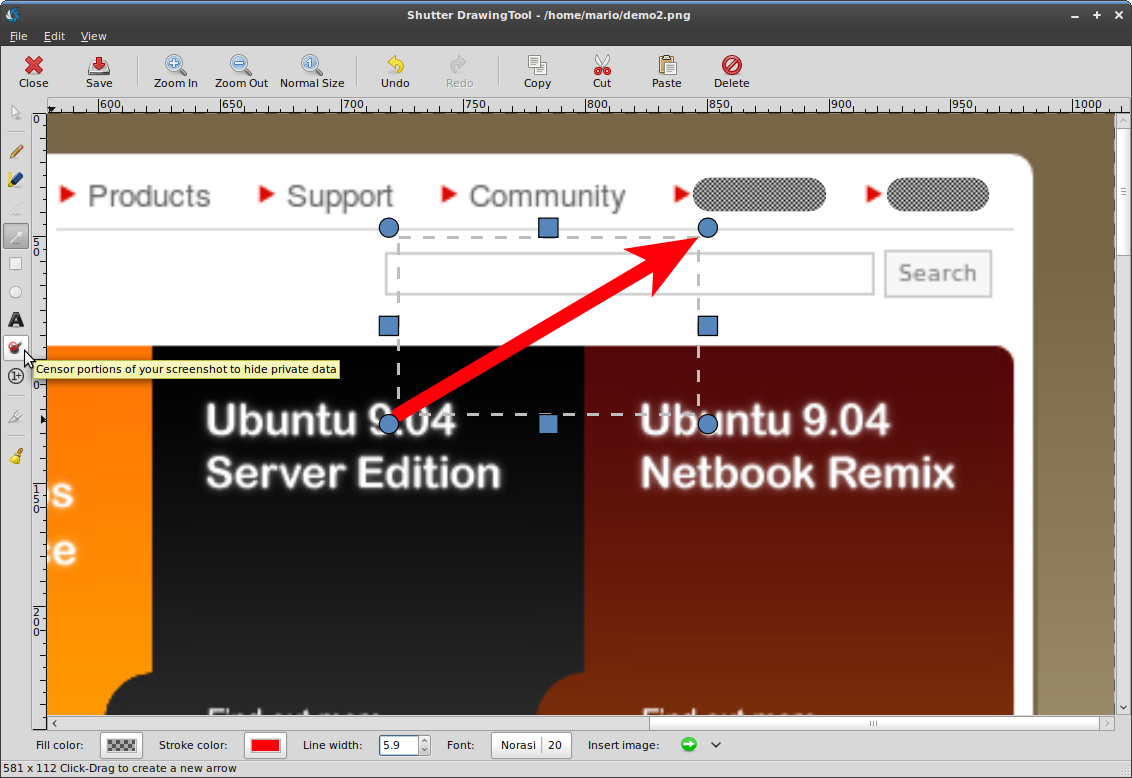This screenshot has height=778, width=1132.
Task: Select the highlighter tool
Action: (x=16, y=180)
